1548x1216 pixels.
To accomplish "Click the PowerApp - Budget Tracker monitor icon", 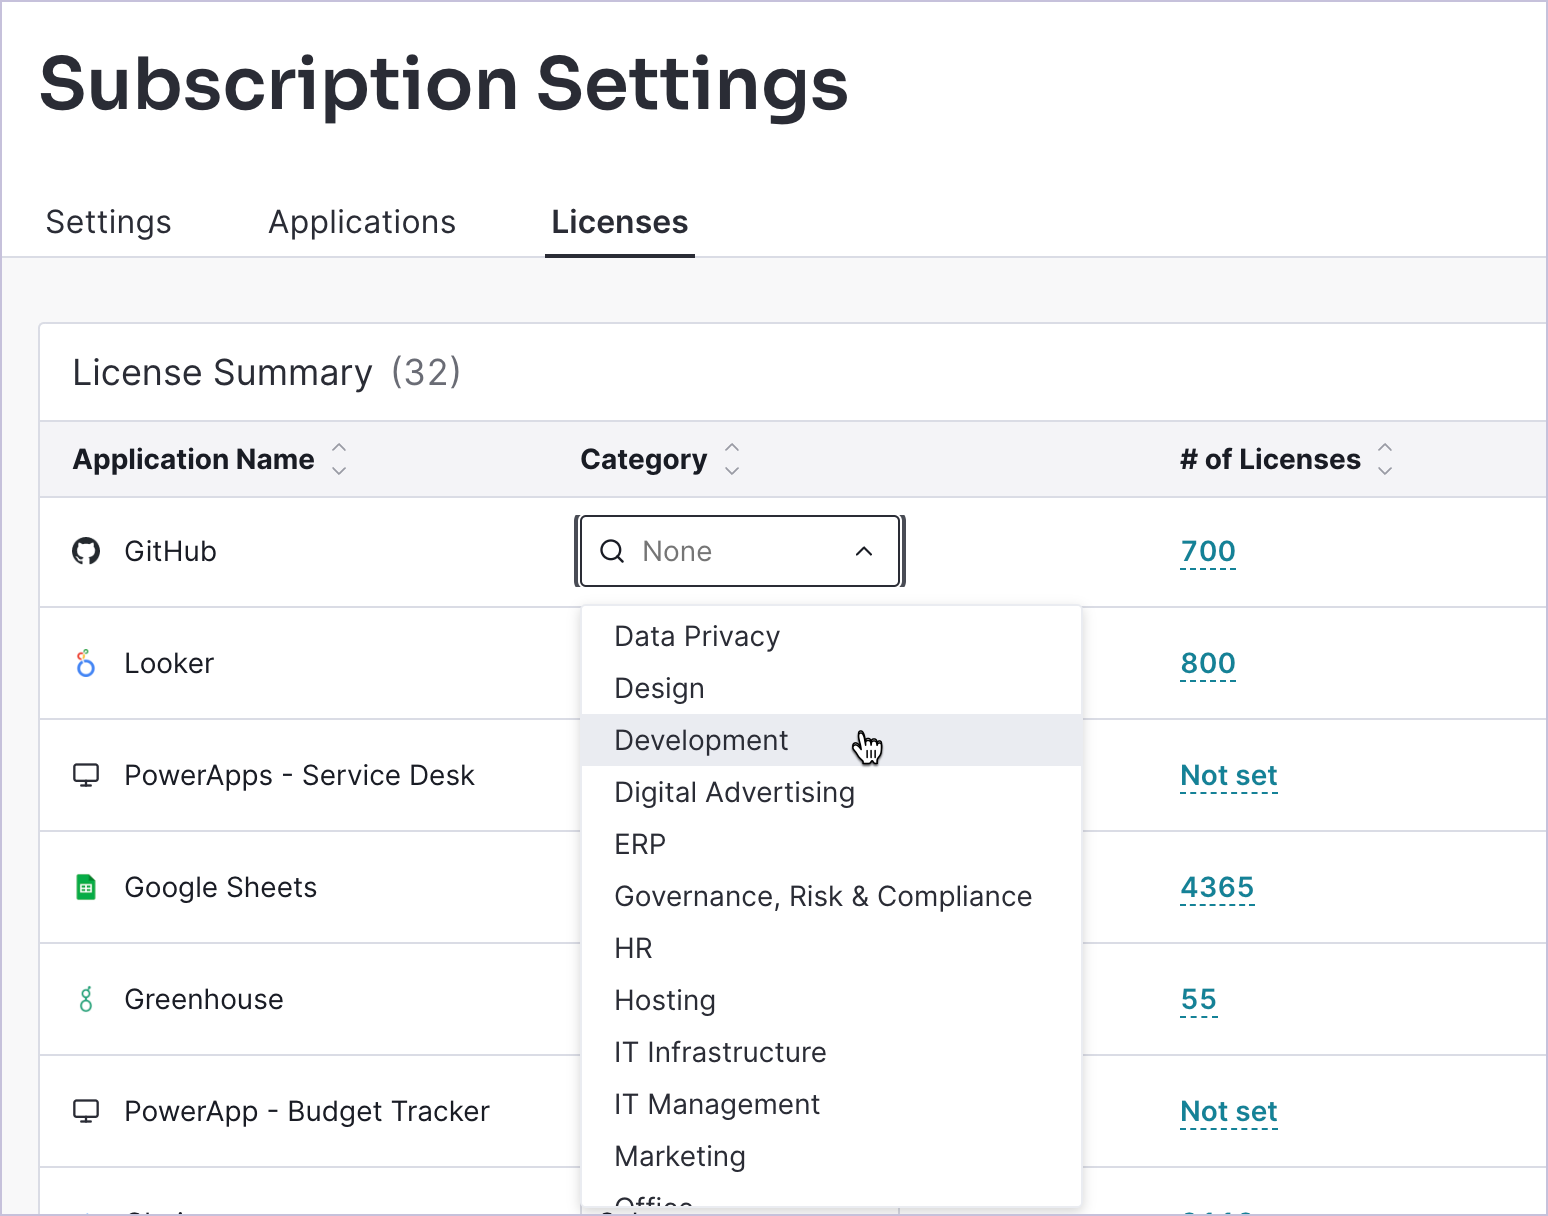I will coord(86,1111).
